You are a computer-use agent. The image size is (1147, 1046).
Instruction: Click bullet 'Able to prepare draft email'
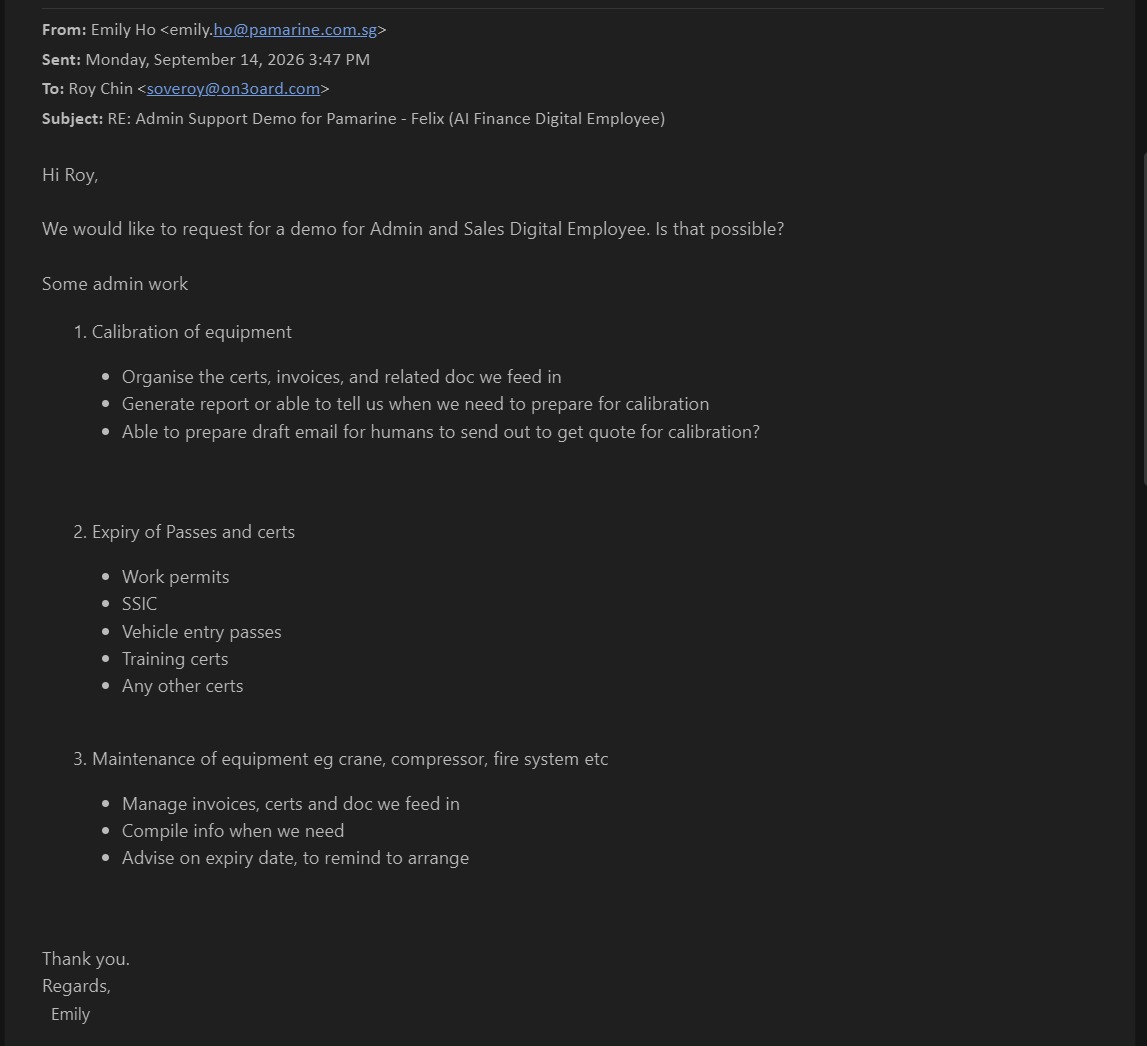[440, 432]
